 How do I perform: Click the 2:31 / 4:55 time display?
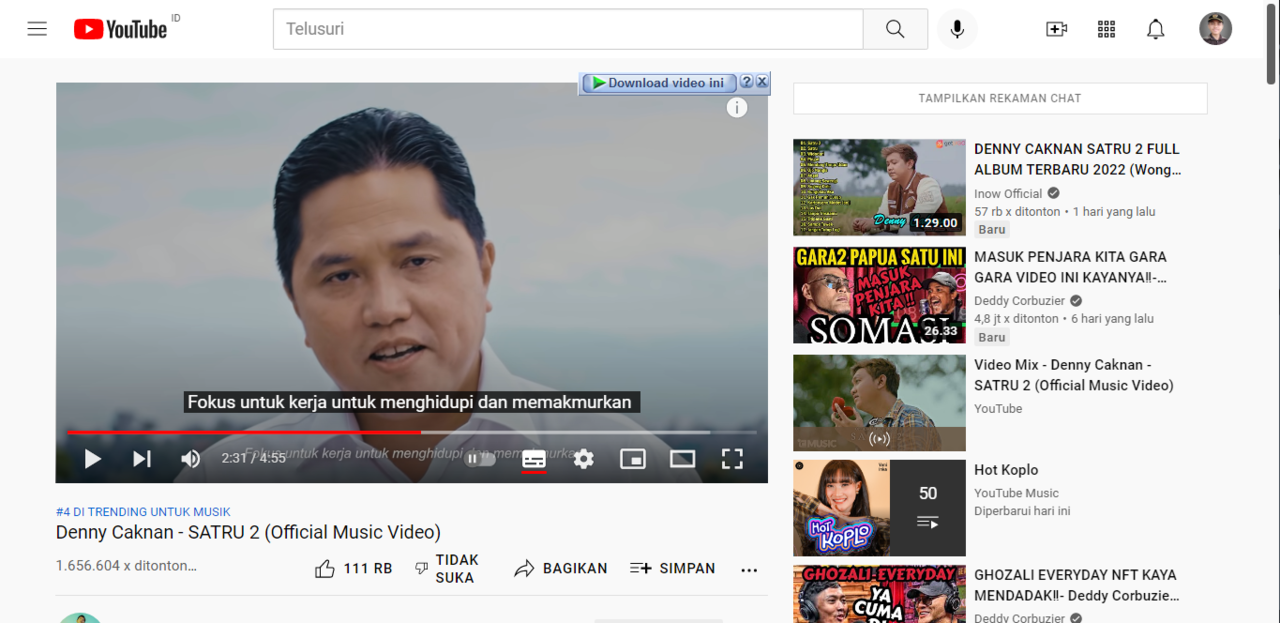coord(253,458)
